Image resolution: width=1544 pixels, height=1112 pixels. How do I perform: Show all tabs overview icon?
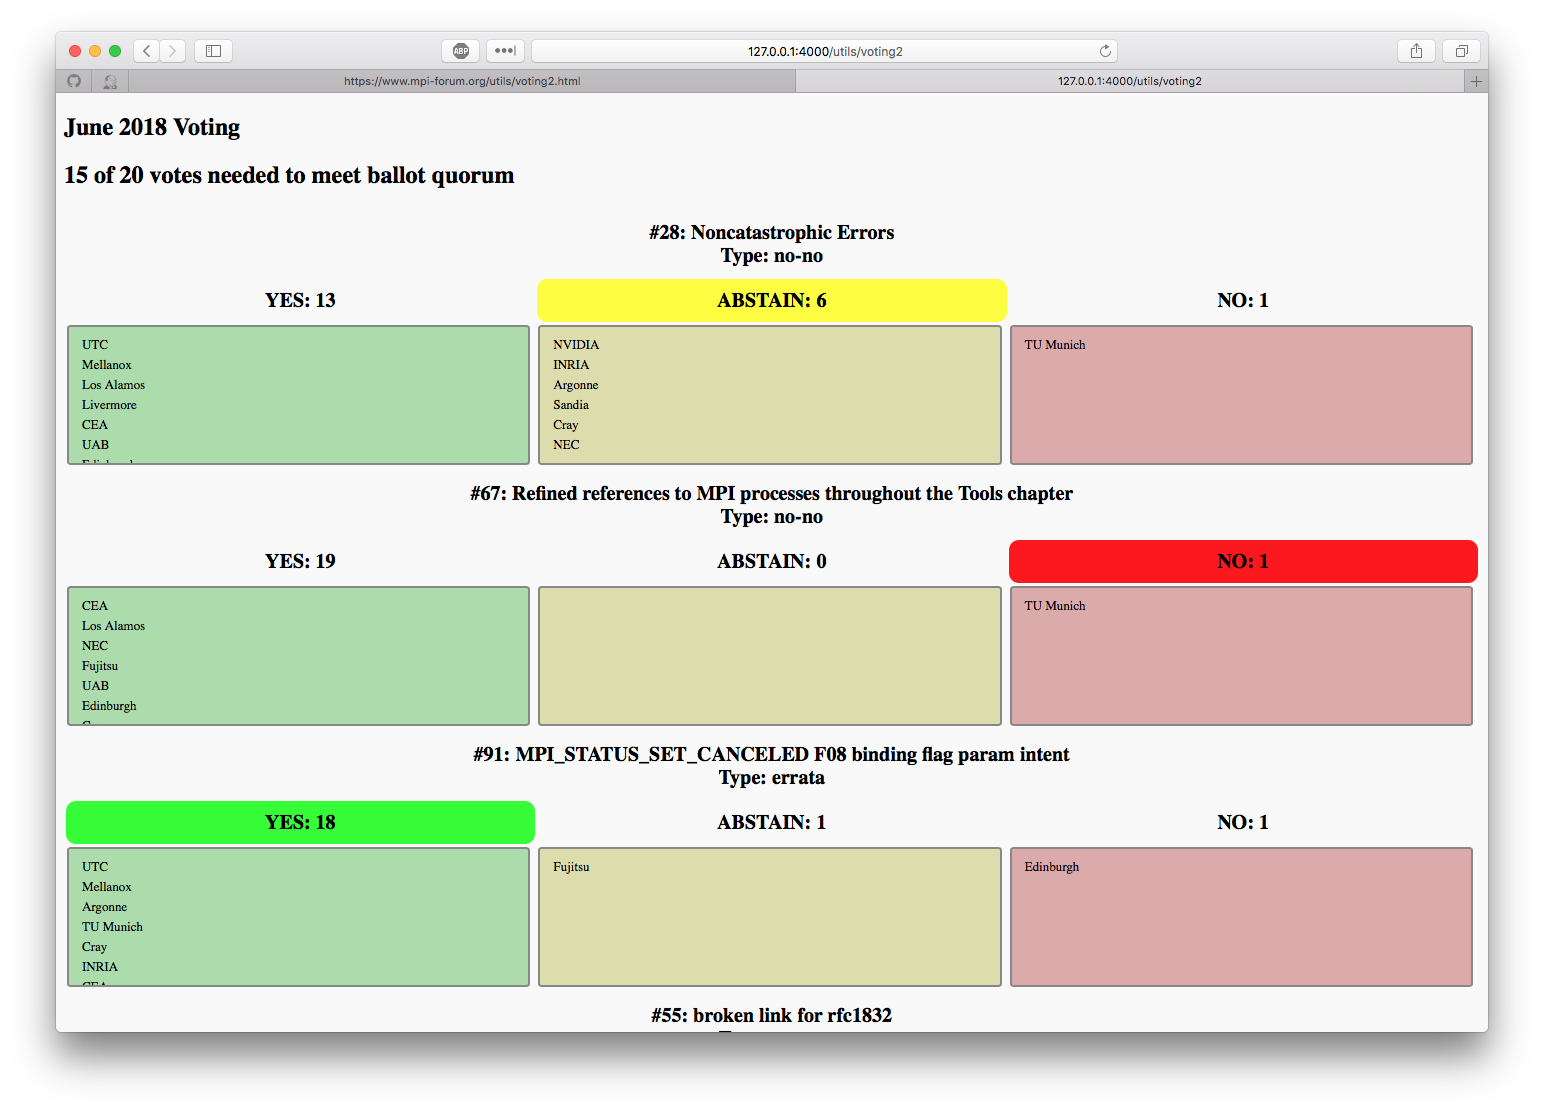[1461, 51]
